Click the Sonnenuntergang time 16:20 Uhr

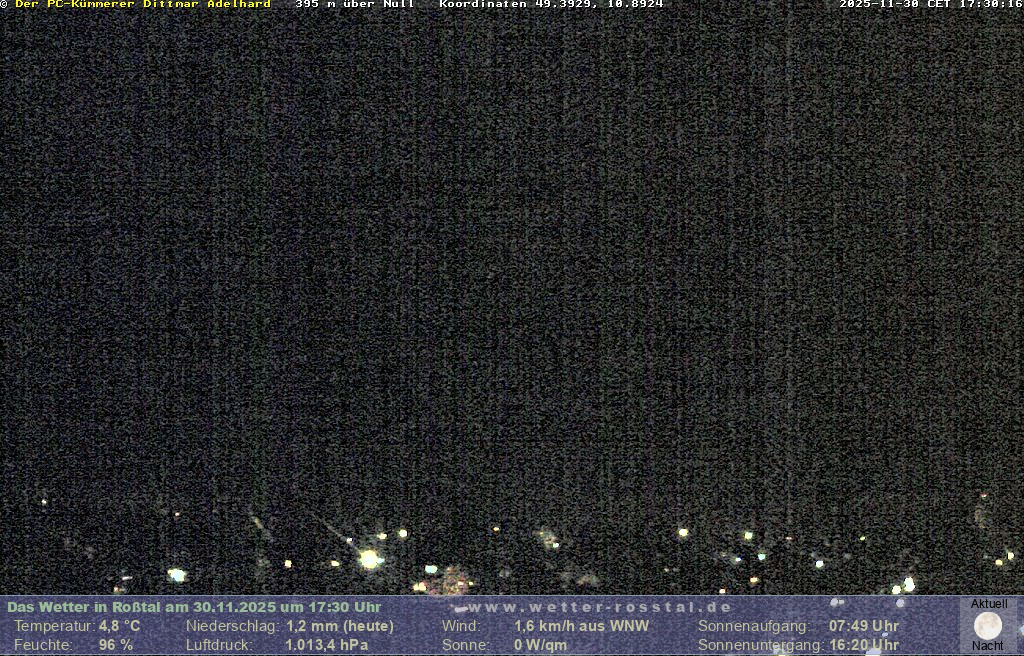point(863,645)
